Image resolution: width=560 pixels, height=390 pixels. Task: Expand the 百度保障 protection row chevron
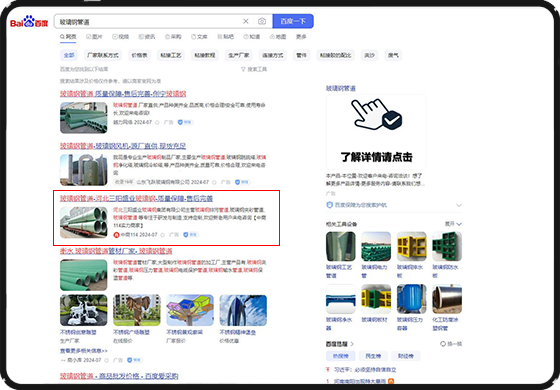459,205
